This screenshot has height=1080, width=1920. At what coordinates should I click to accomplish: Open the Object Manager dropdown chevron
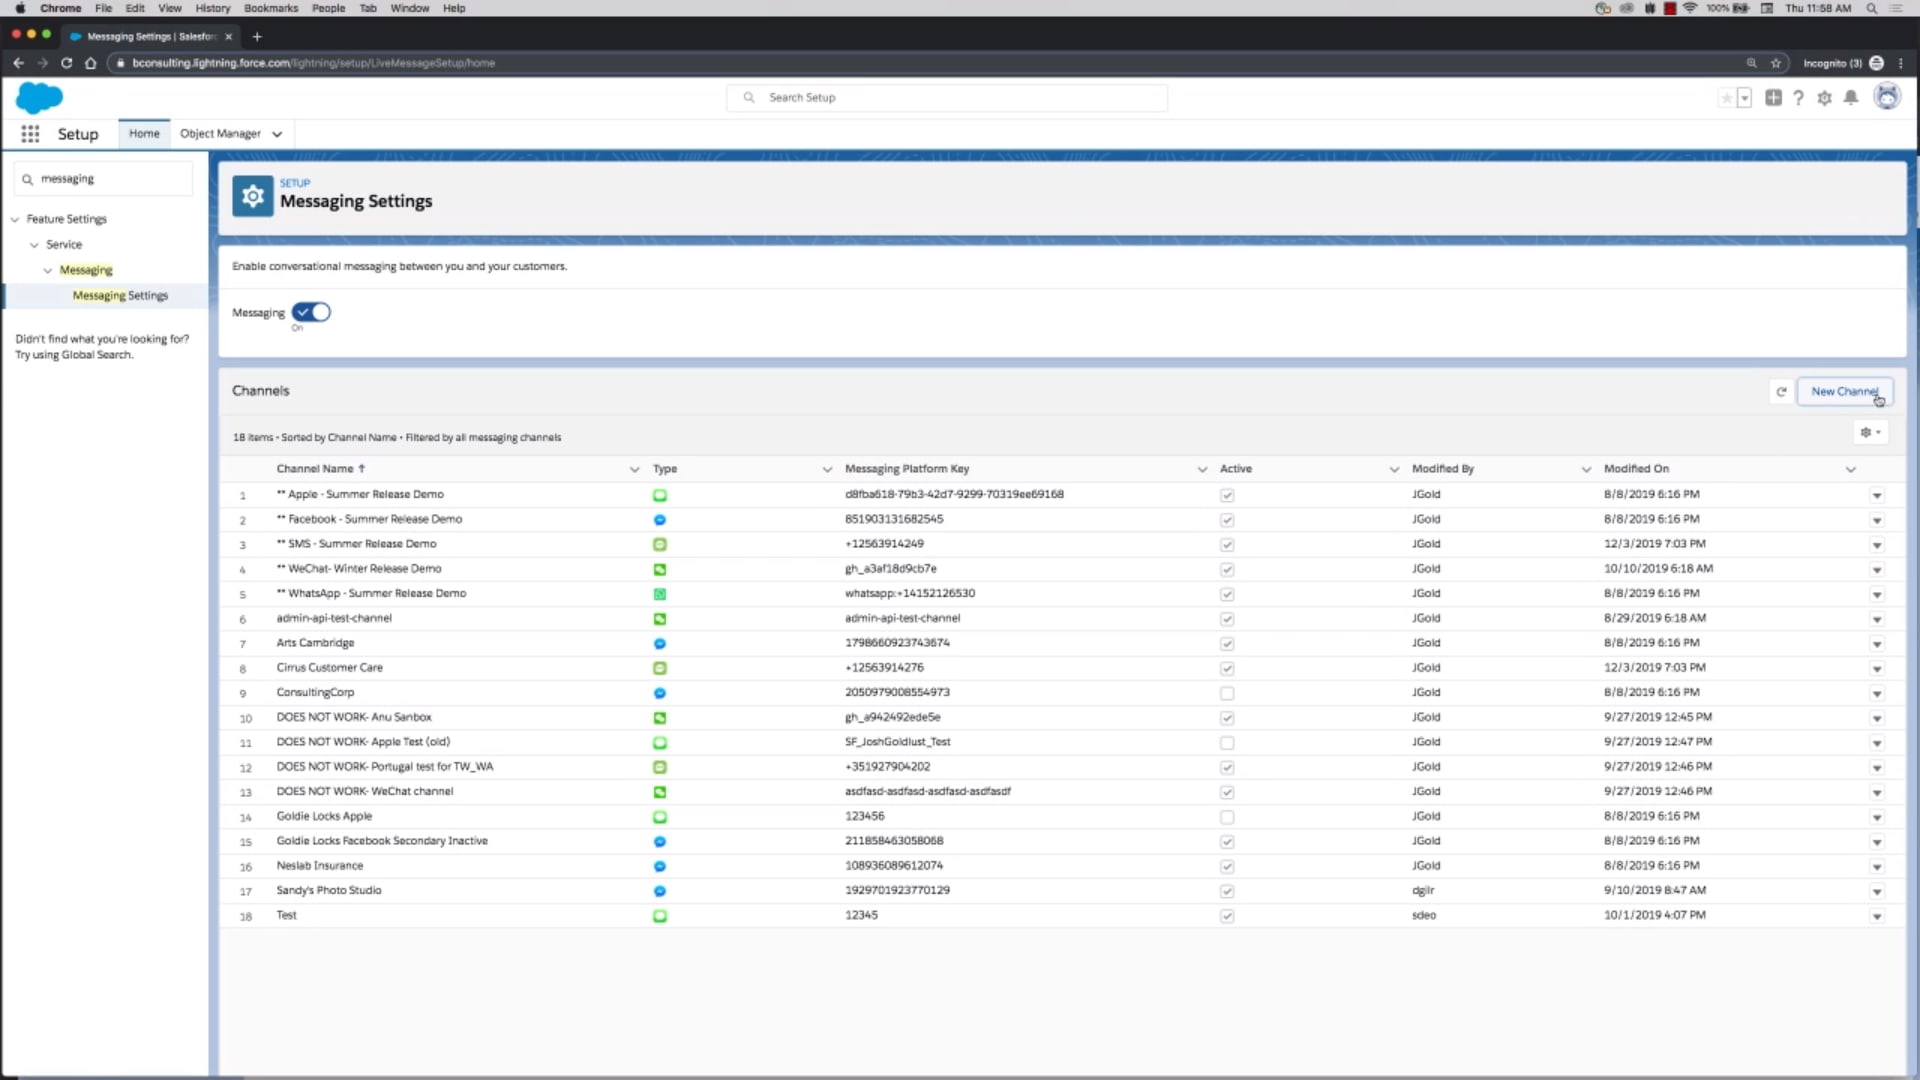[x=277, y=134]
